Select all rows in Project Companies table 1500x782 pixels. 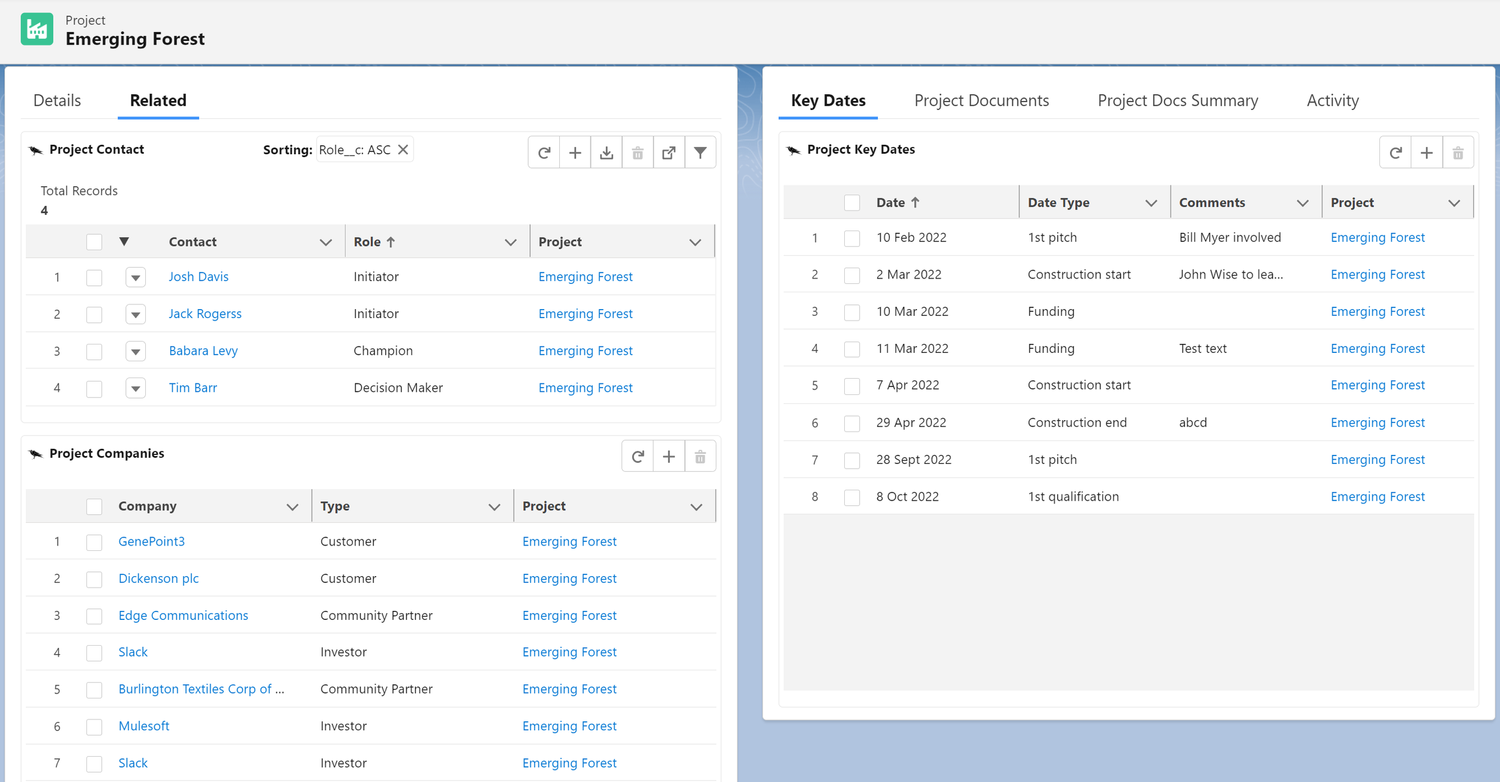click(94, 507)
